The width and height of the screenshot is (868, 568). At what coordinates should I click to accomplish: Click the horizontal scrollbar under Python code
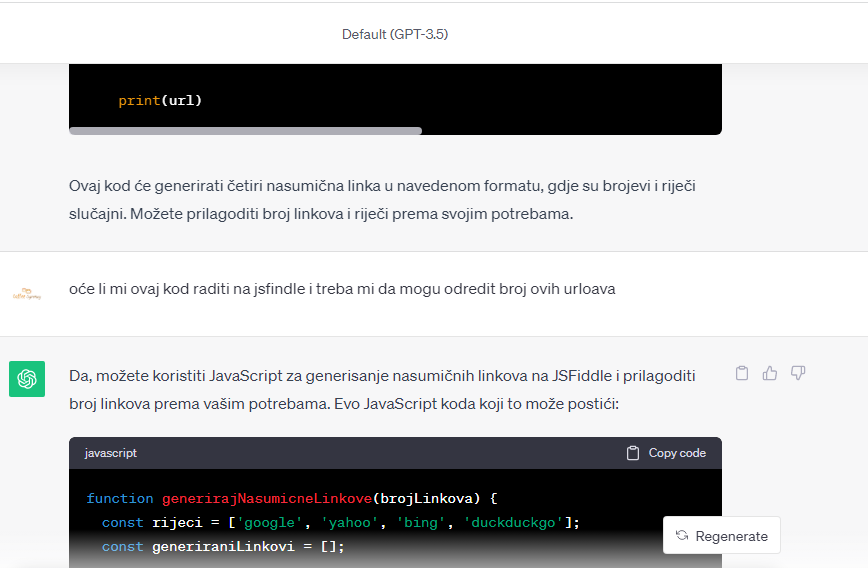pos(245,130)
